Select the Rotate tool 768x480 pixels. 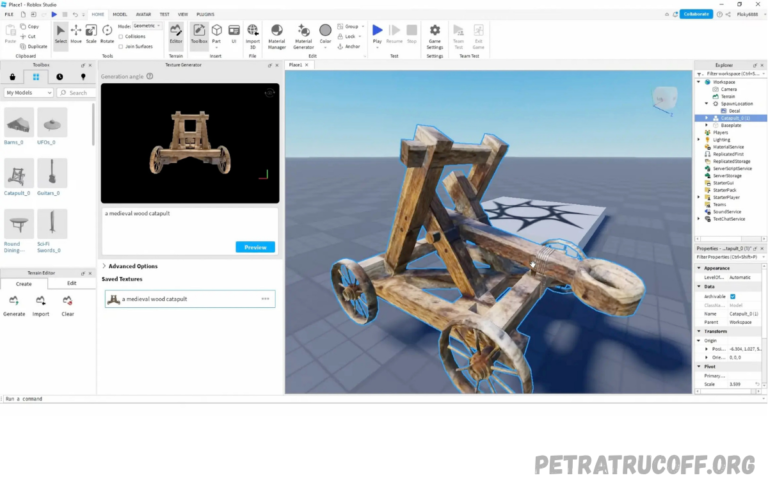(x=107, y=34)
